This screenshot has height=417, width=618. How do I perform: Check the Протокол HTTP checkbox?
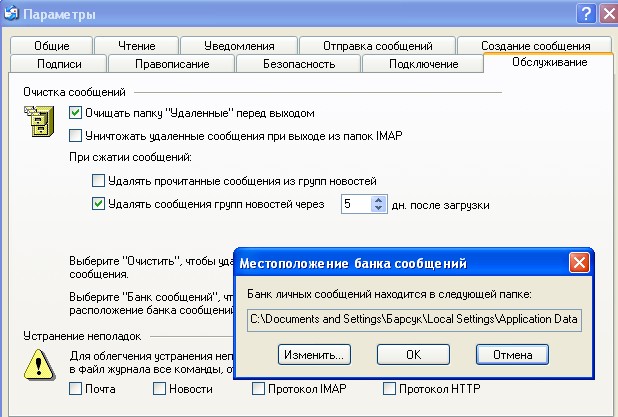389,389
